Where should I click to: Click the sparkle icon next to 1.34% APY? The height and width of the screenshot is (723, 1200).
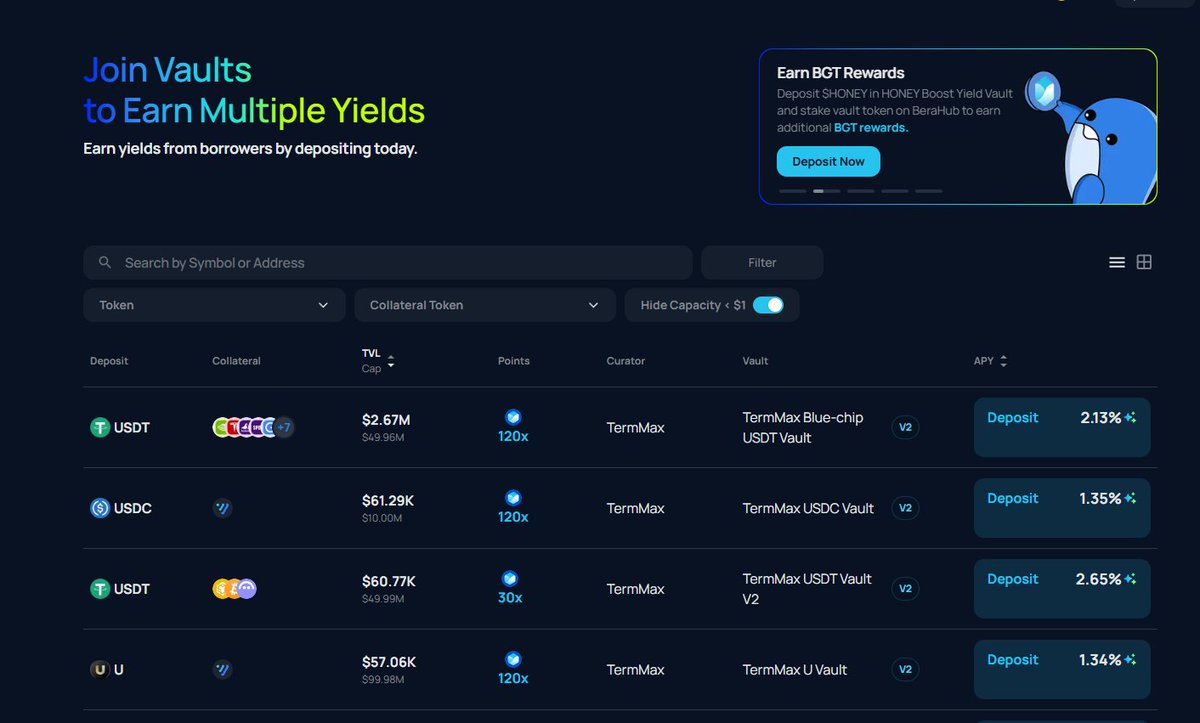pyautogui.click(x=1130, y=660)
